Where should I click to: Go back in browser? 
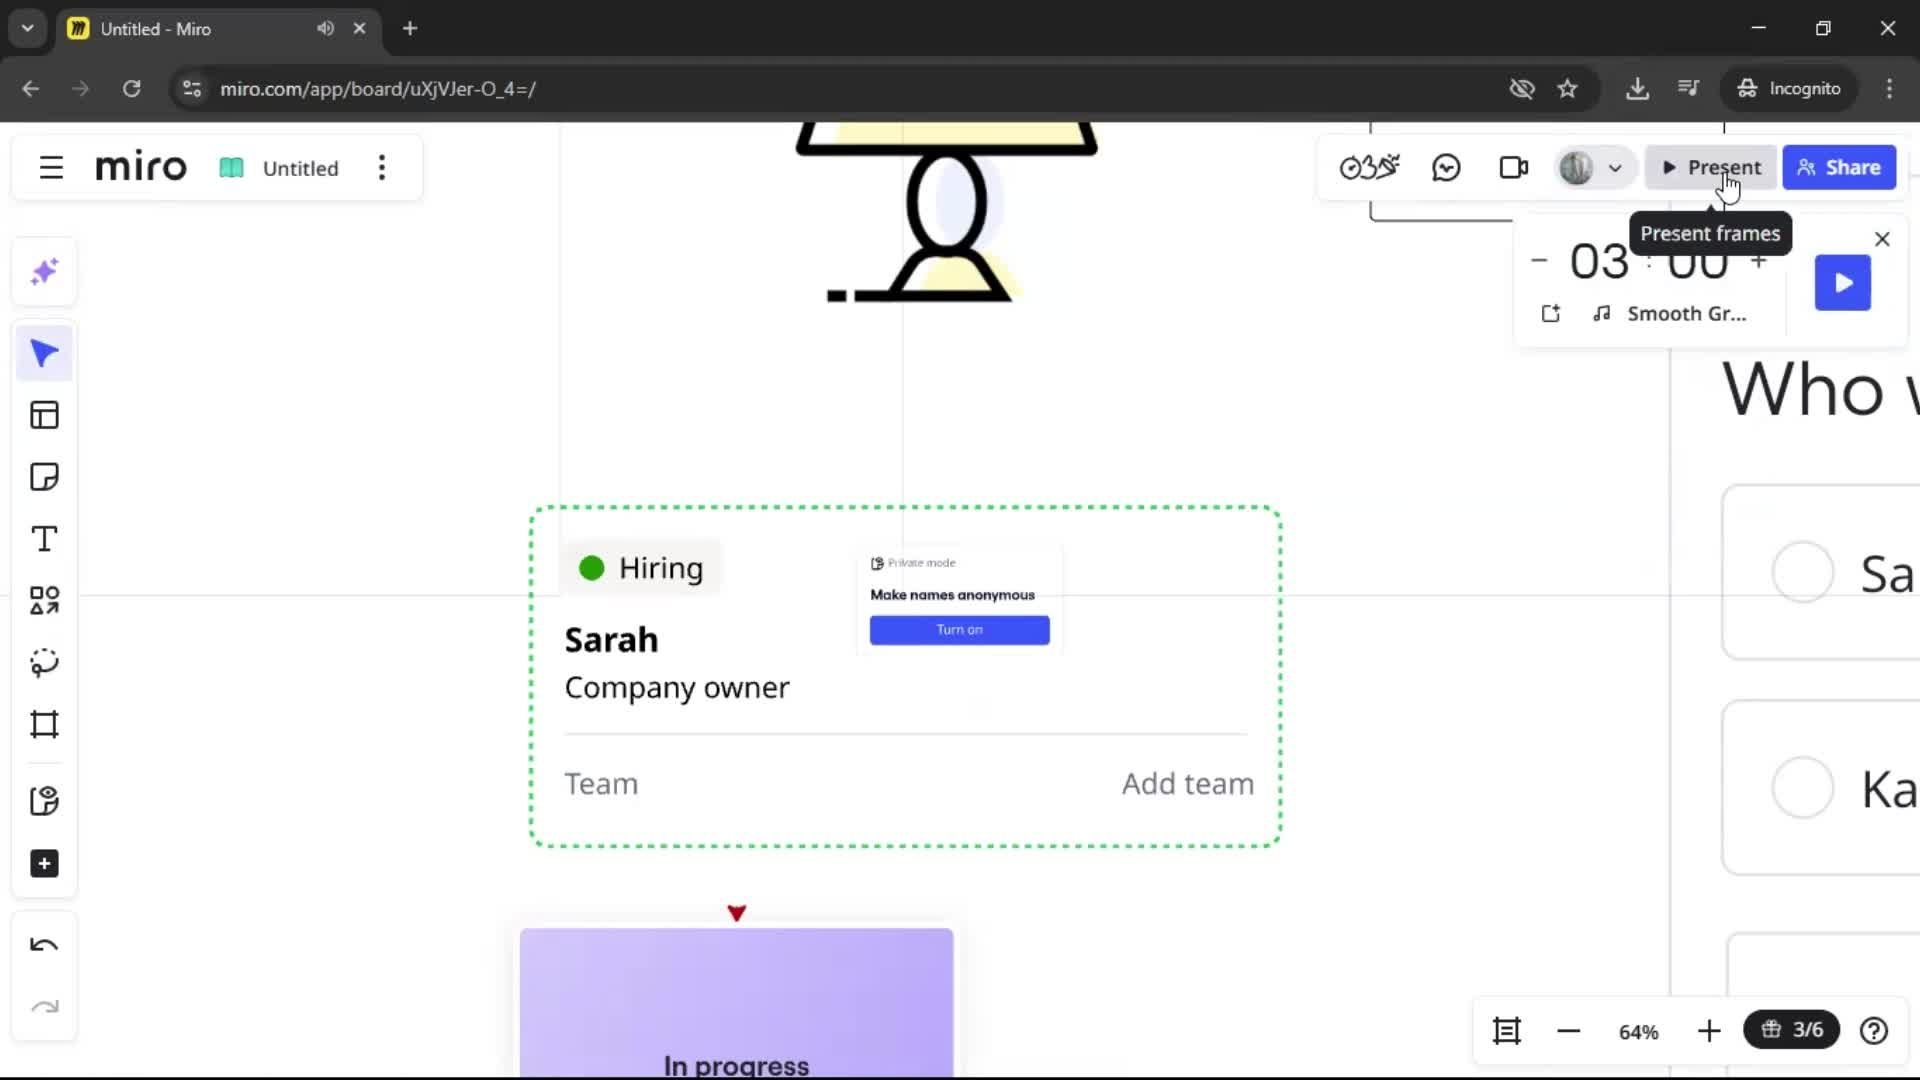(x=31, y=88)
